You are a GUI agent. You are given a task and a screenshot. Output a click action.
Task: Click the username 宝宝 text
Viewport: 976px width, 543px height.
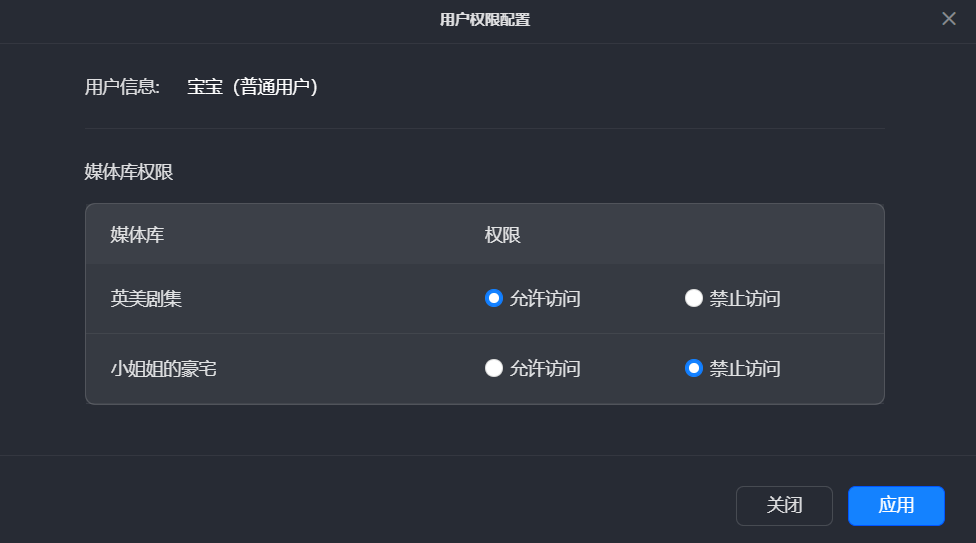205,87
